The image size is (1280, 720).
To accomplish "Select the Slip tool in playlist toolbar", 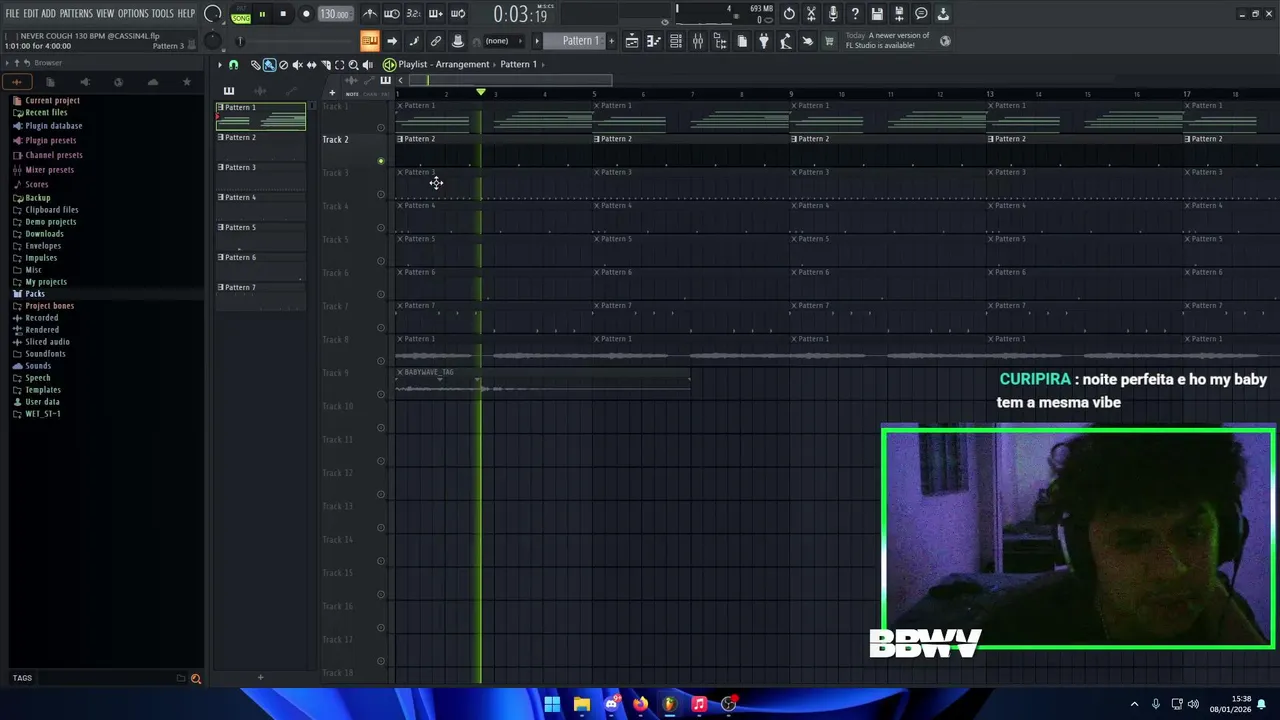I will tap(311, 65).
